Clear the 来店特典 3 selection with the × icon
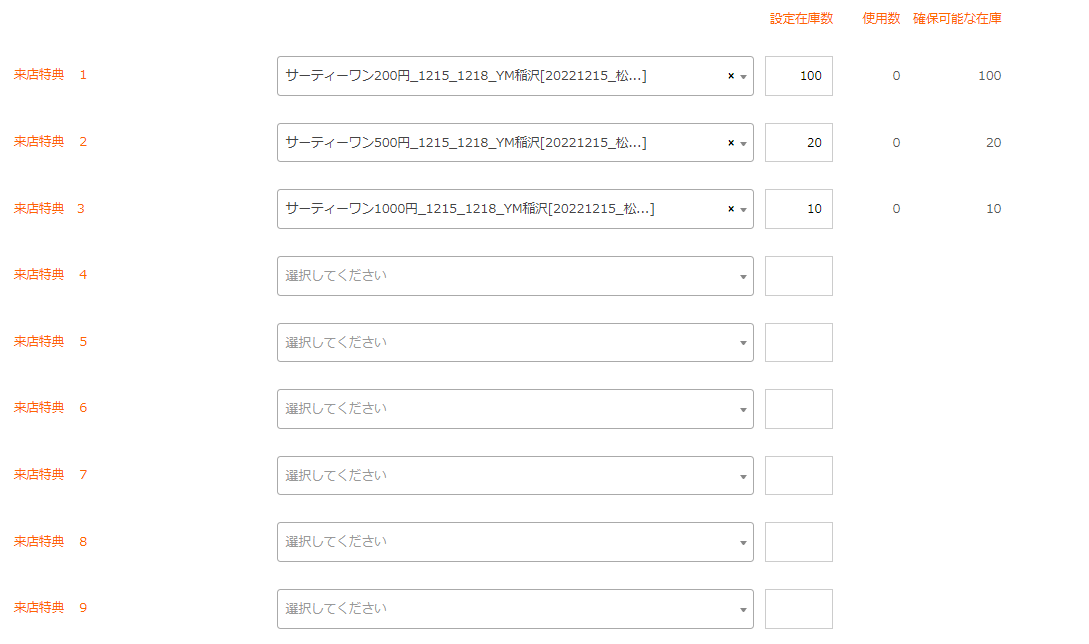The width and height of the screenshot is (1089, 644). coord(730,209)
